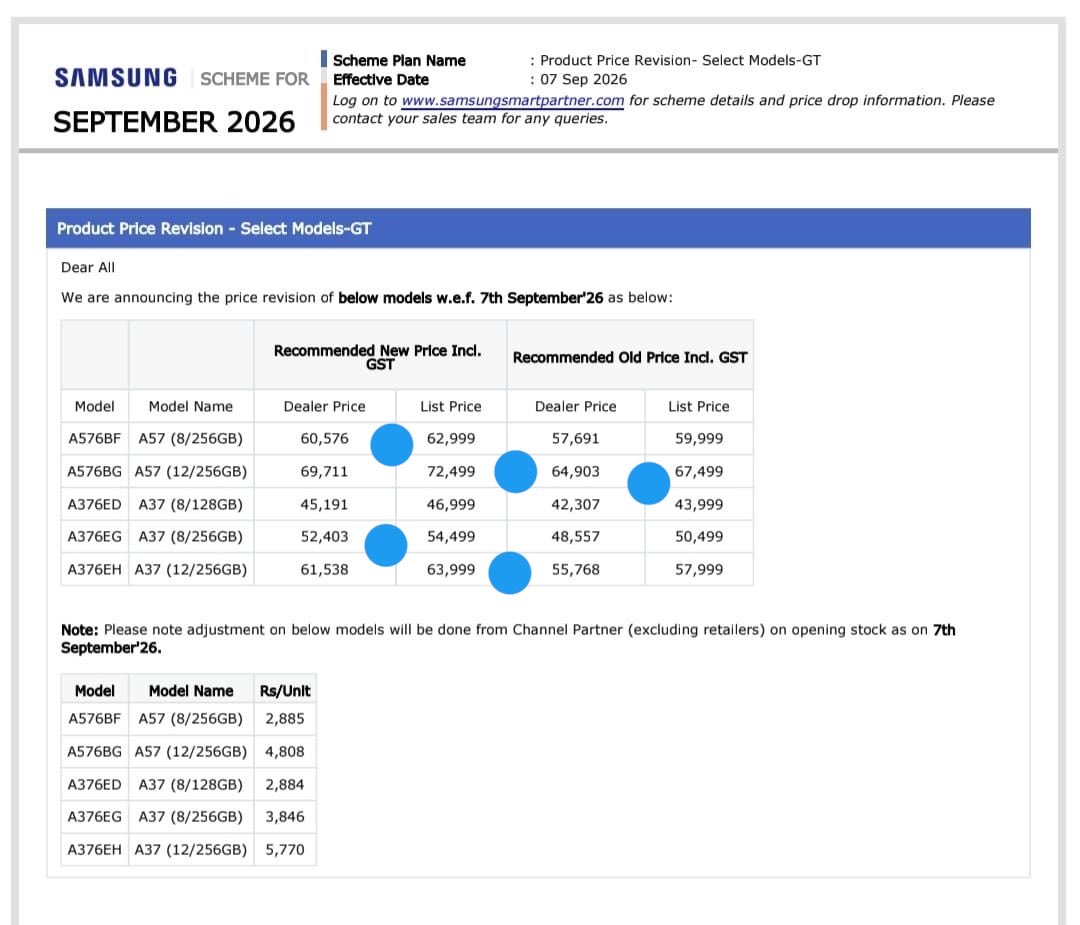Select new list price 54,499
This screenshot has width=1080, height=925.
[450, 537]
